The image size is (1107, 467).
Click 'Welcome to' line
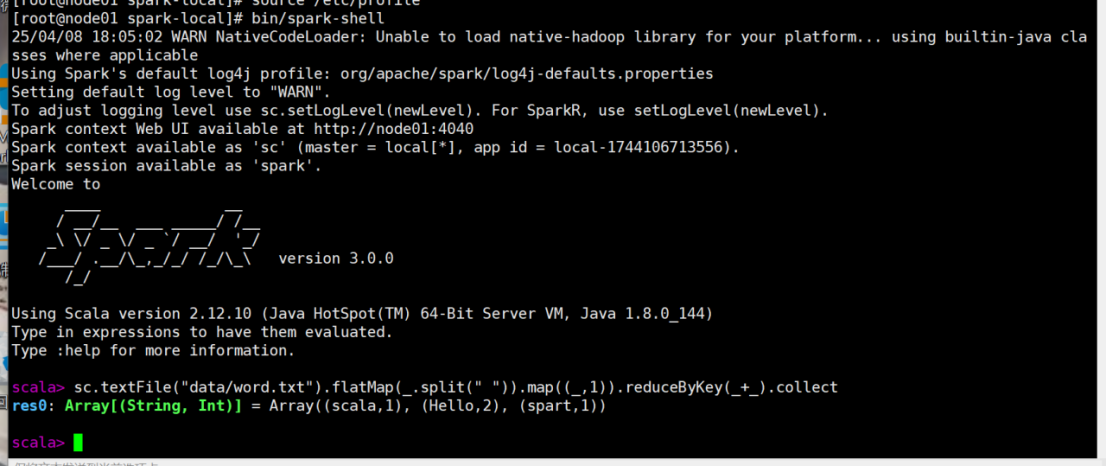56,185
